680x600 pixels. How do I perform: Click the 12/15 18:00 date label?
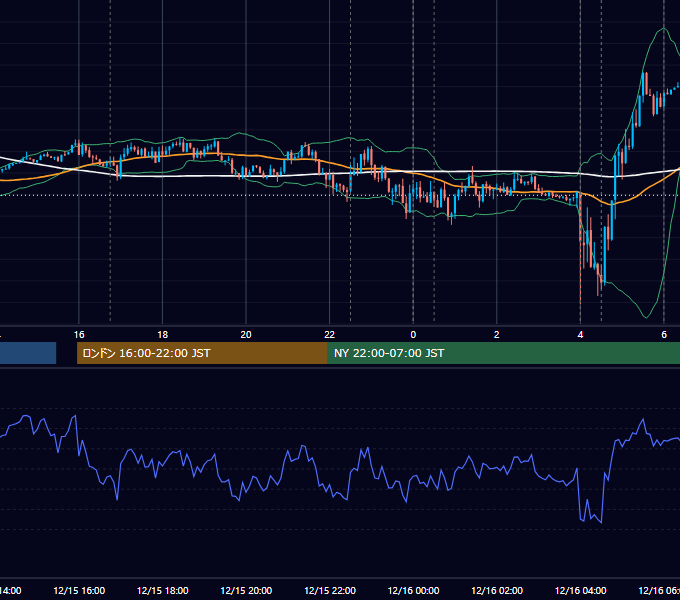click(163, 590)
